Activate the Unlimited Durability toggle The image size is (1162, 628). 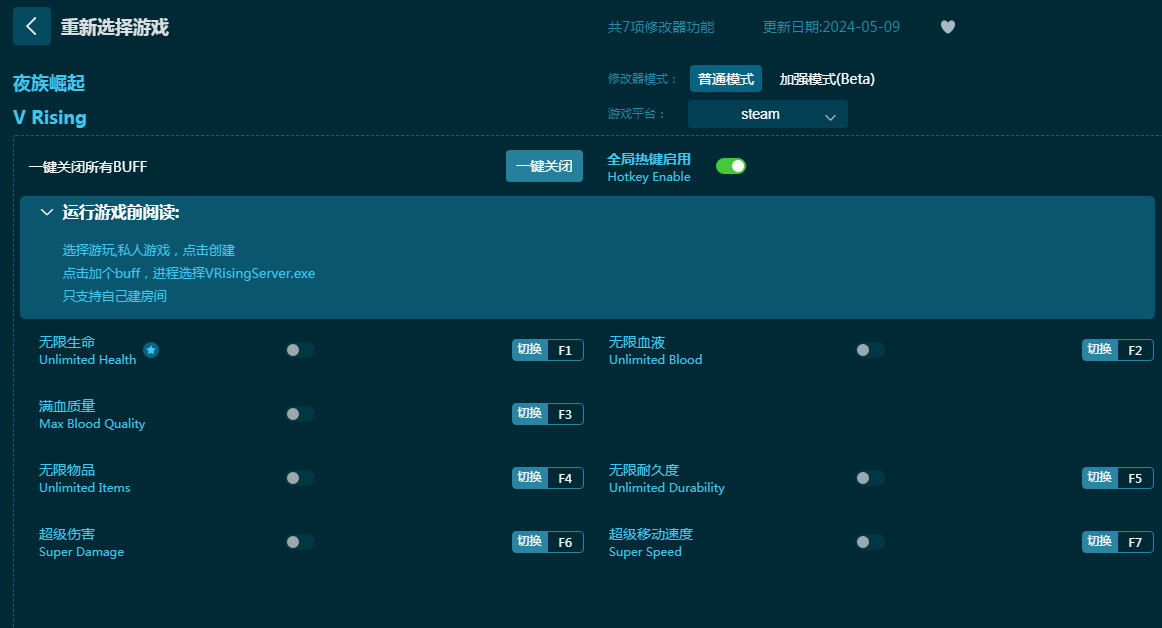(x=870, y=478)
